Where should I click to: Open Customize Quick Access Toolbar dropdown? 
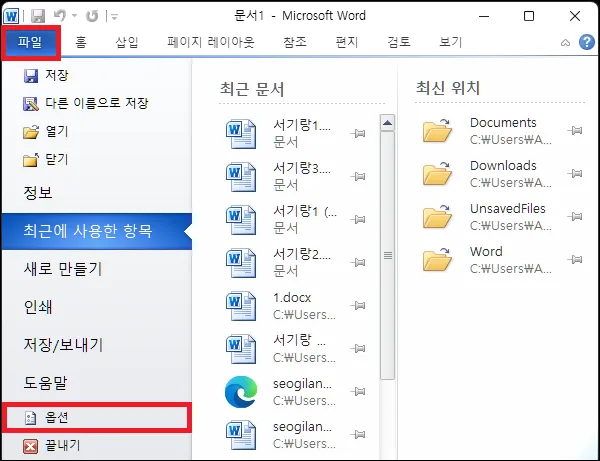coord(114,16)
